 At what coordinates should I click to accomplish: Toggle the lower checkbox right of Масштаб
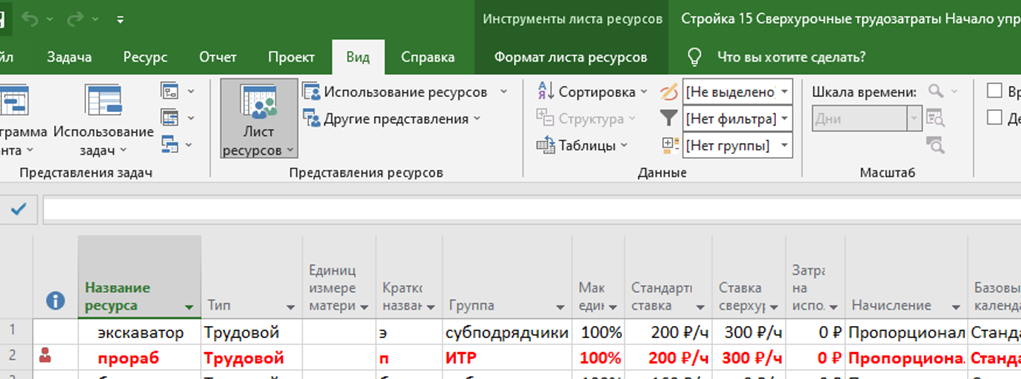point(994,117)
